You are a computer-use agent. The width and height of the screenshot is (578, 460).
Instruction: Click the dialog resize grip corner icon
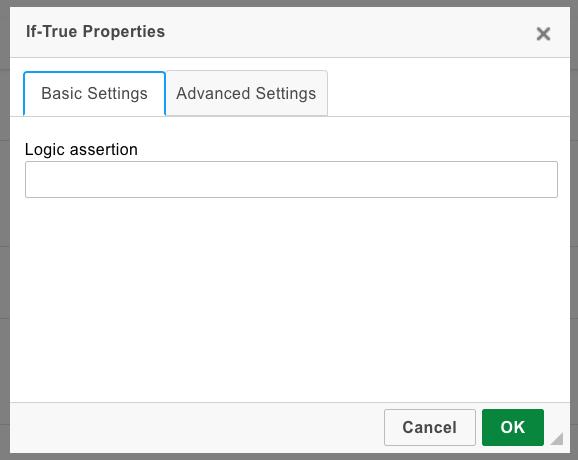click(x=557, y=439)
